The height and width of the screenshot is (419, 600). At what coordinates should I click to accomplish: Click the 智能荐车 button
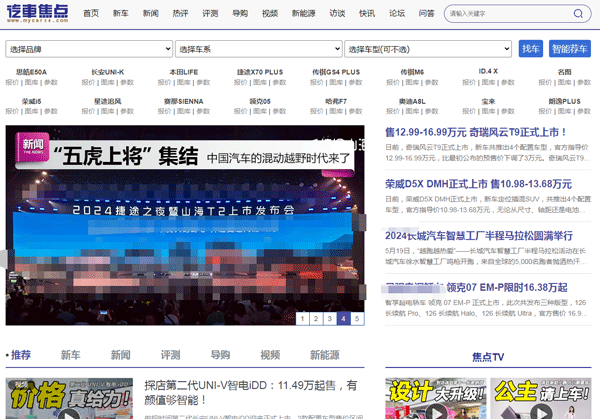[570, 49]
